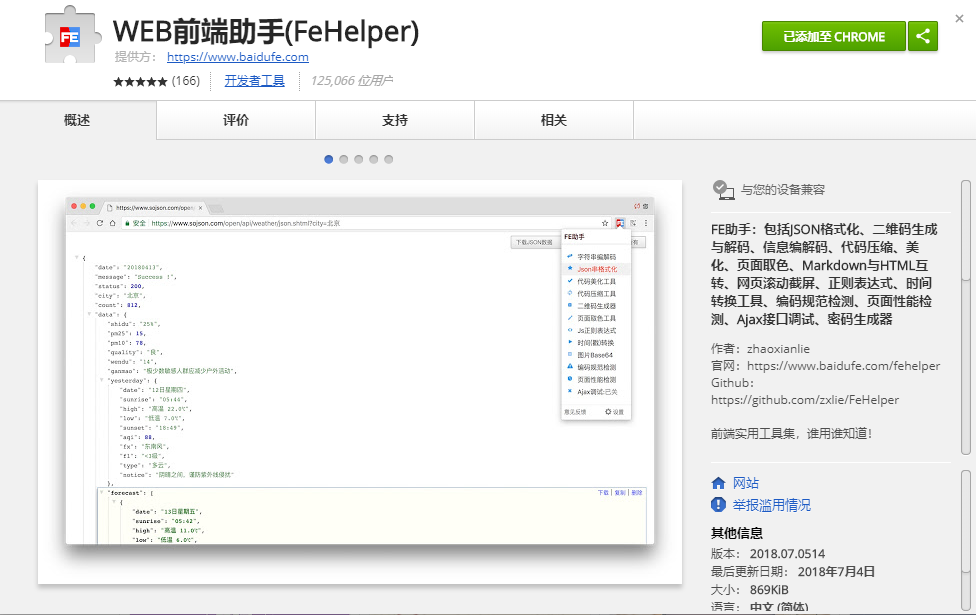The image size is (976, 615).
Task: Select the second carousel dot
Action: pyautogui.click(x=344, y=159)
